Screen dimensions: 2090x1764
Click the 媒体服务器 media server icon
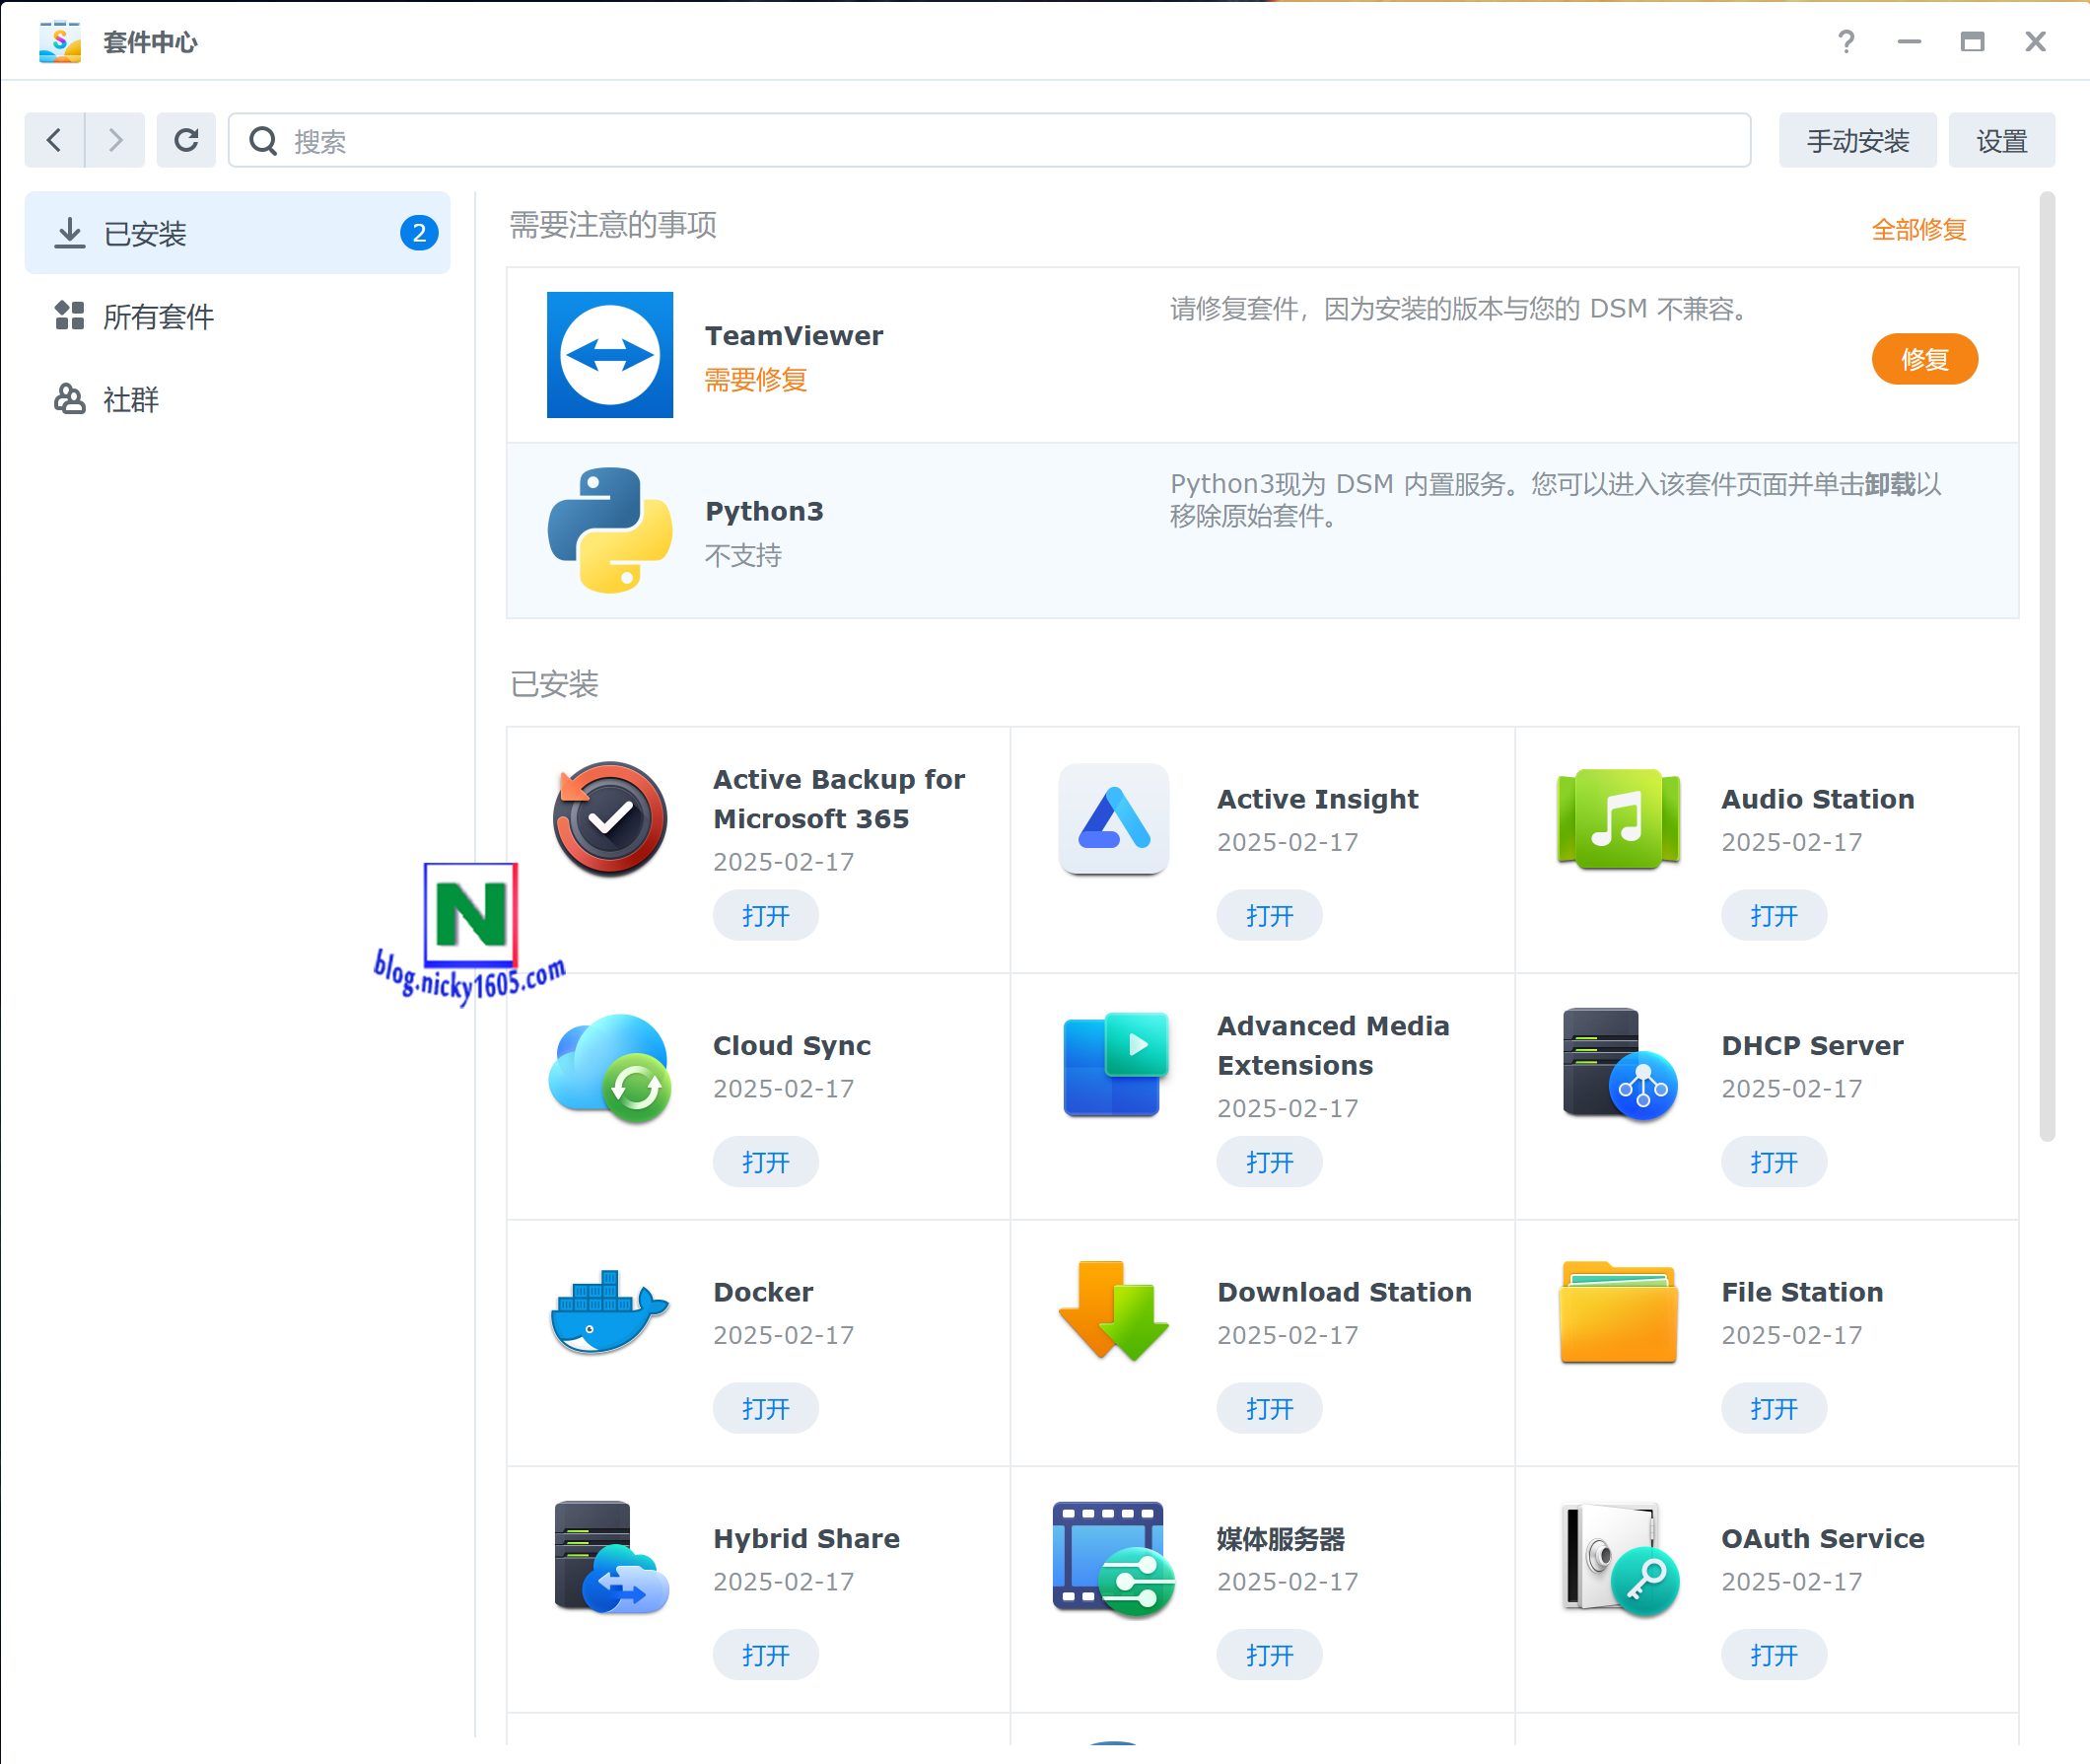pyautogui.click(x=1113, y=1558)
